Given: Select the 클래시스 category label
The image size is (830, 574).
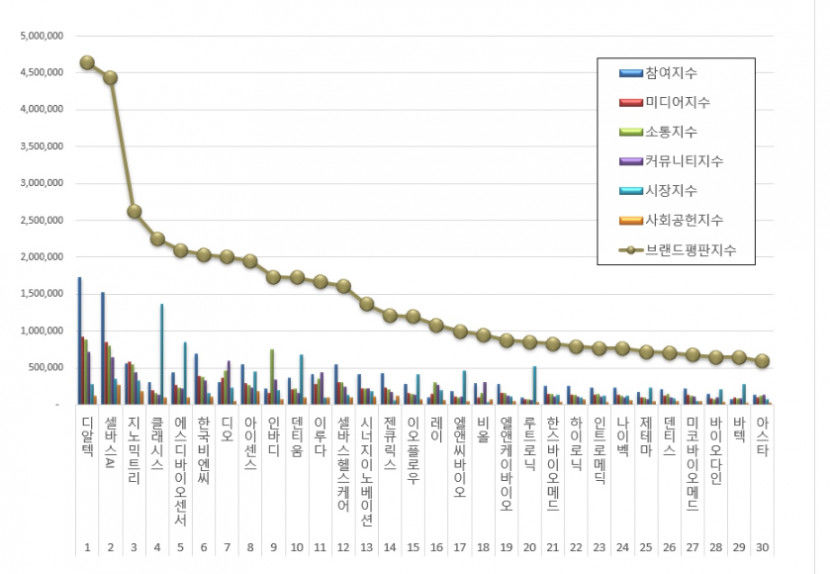Looking at the screenshot, I should point(157,443).
